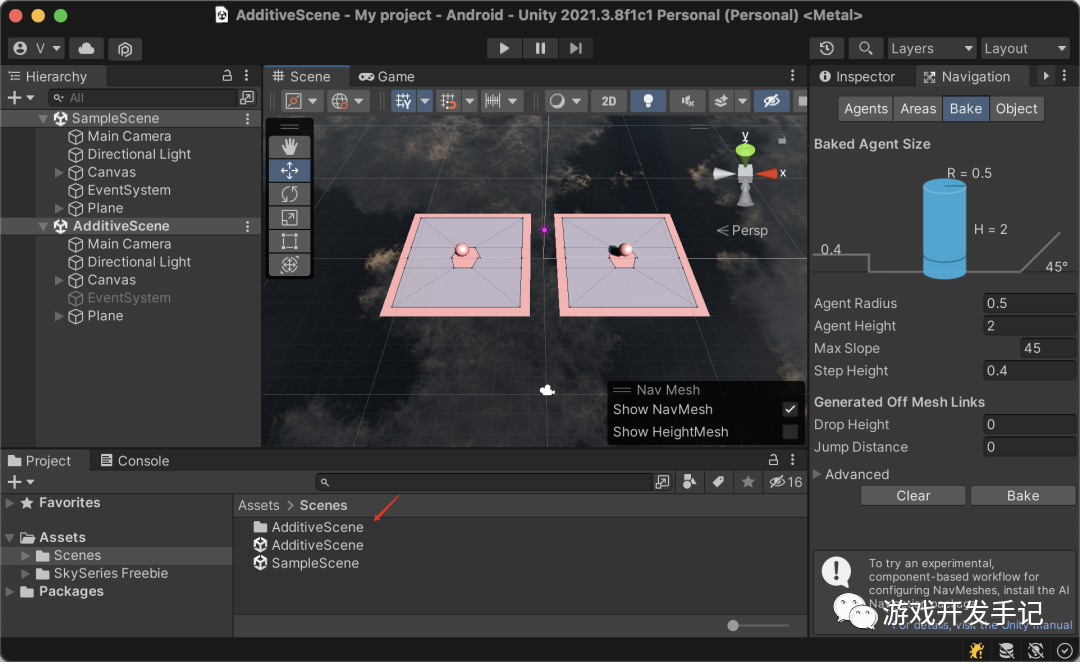
Task: Select the Scale tool
Action: 289,218
